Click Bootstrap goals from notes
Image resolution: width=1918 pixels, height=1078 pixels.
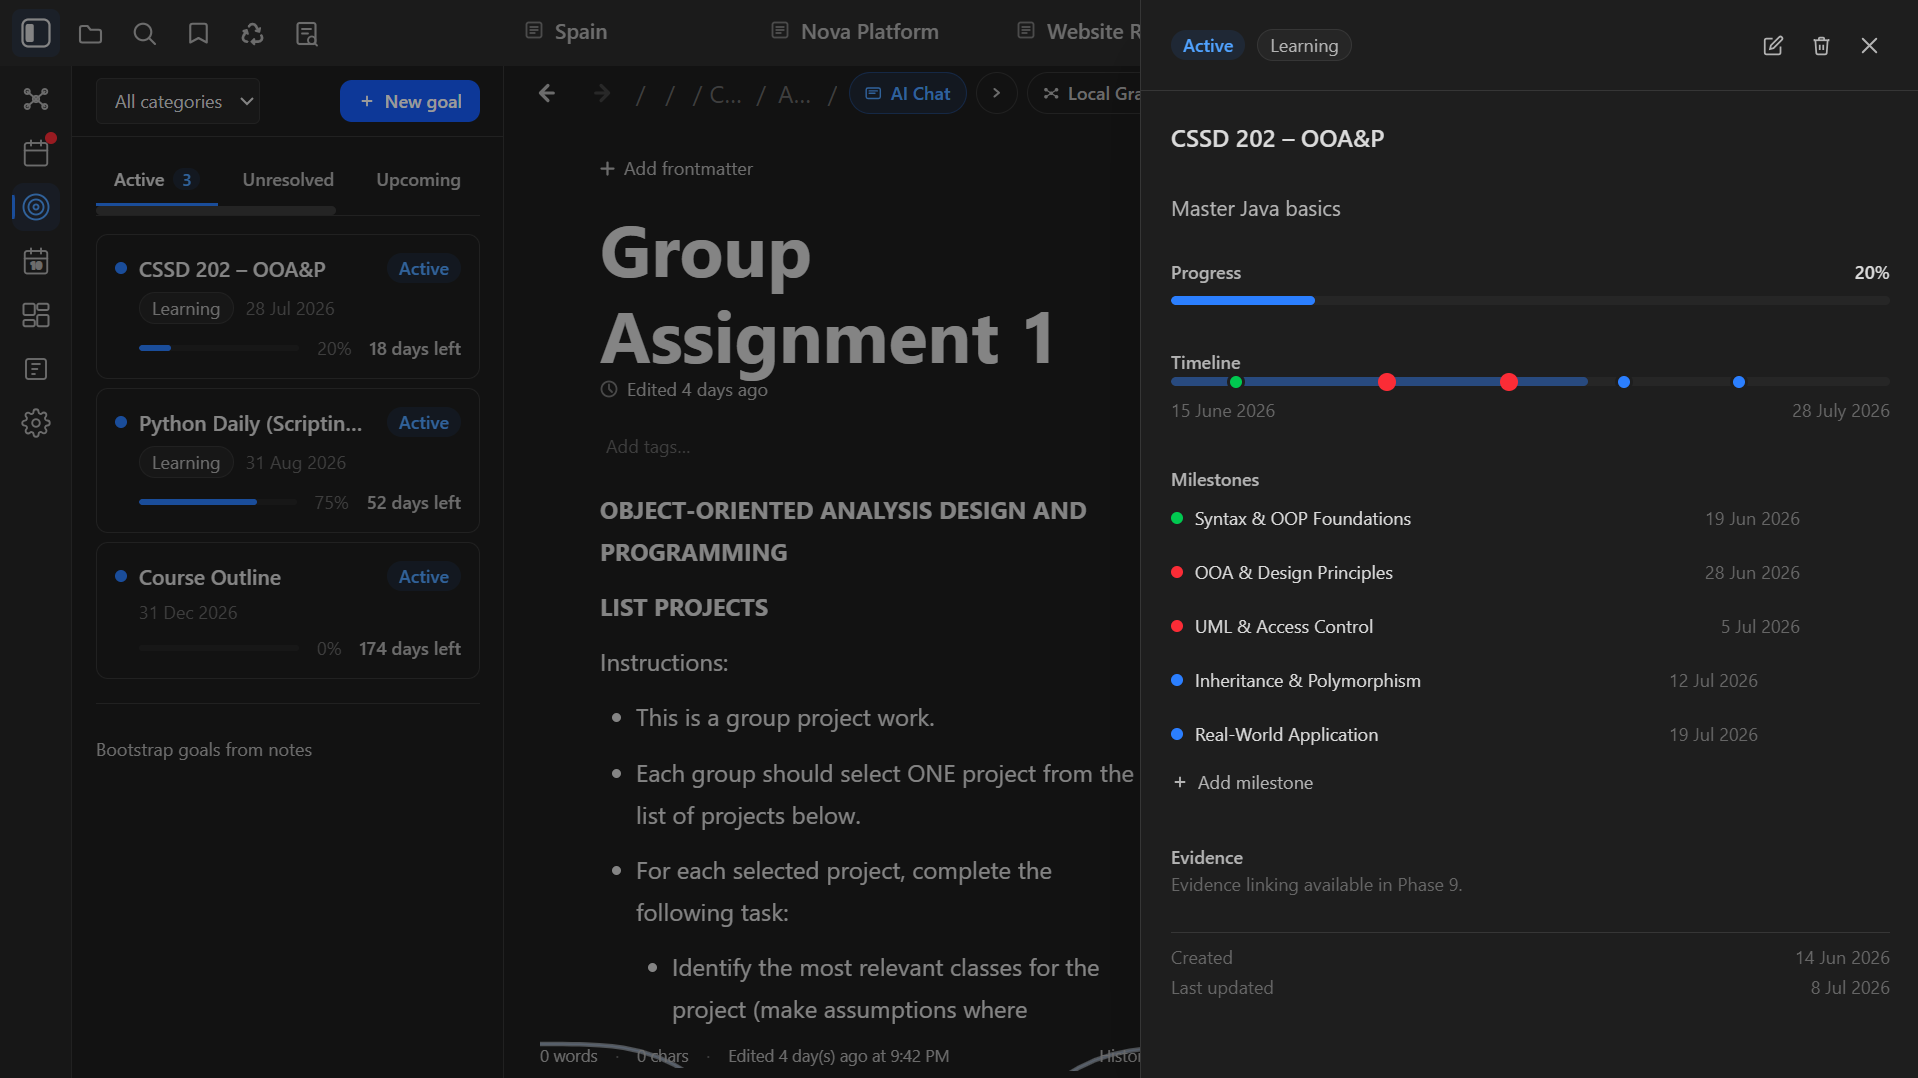[x=204, y=750]
